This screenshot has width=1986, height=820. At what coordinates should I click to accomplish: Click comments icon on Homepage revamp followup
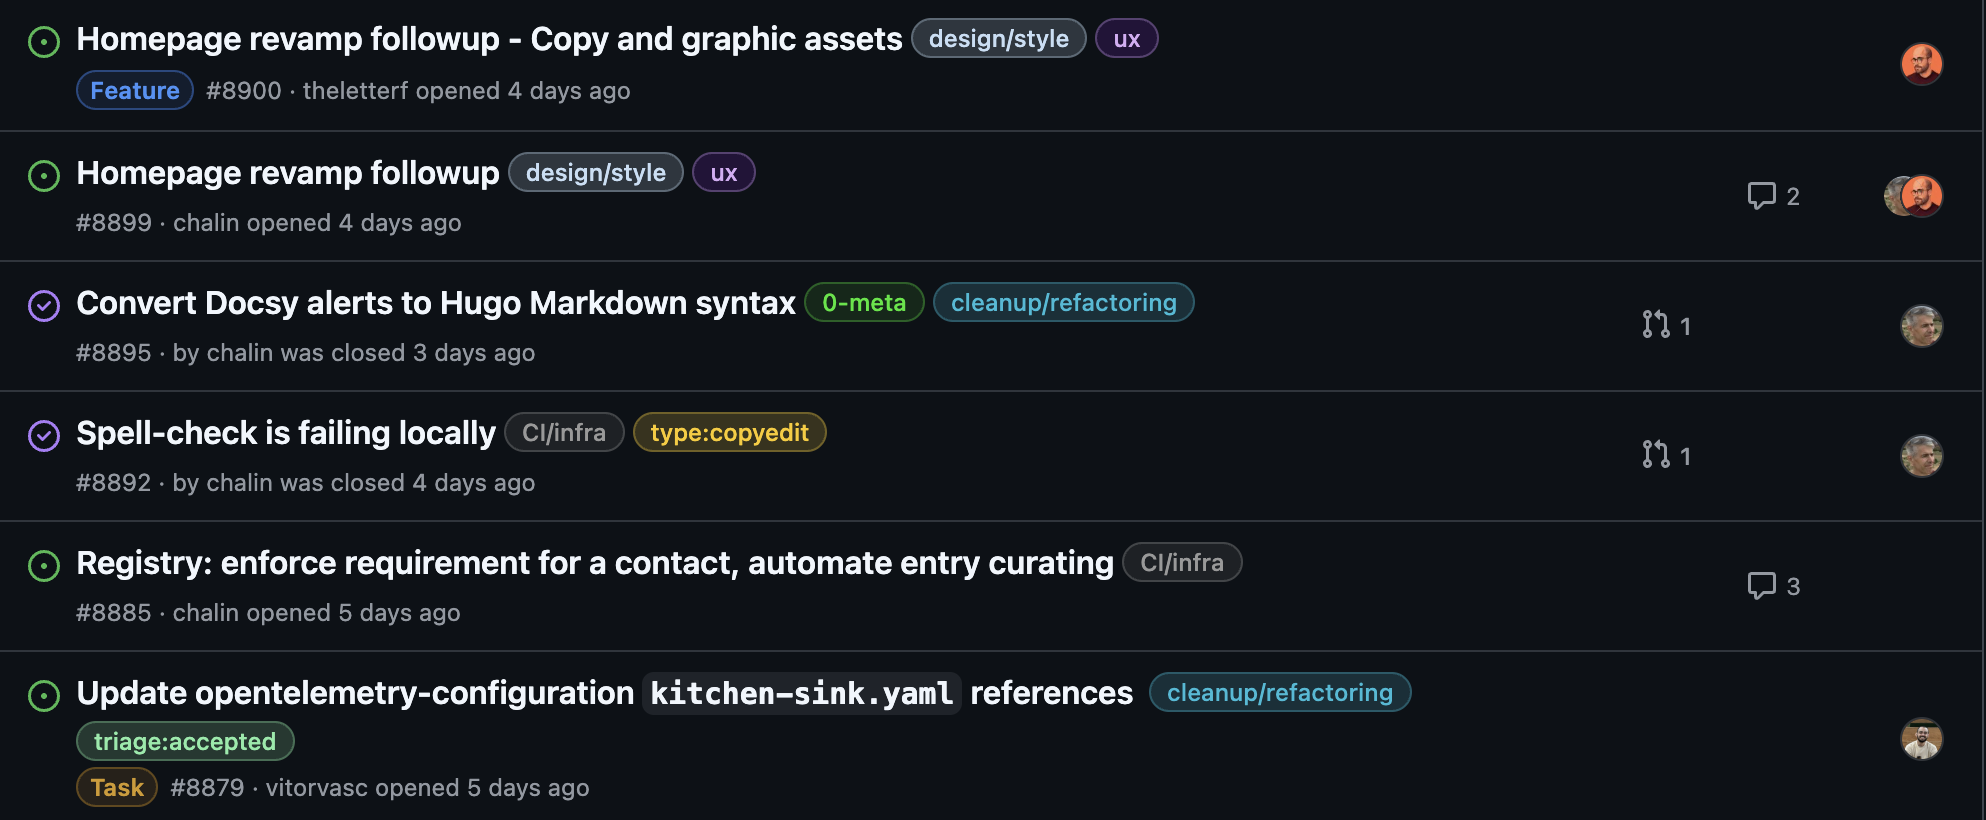click(x=1761, y=196)
